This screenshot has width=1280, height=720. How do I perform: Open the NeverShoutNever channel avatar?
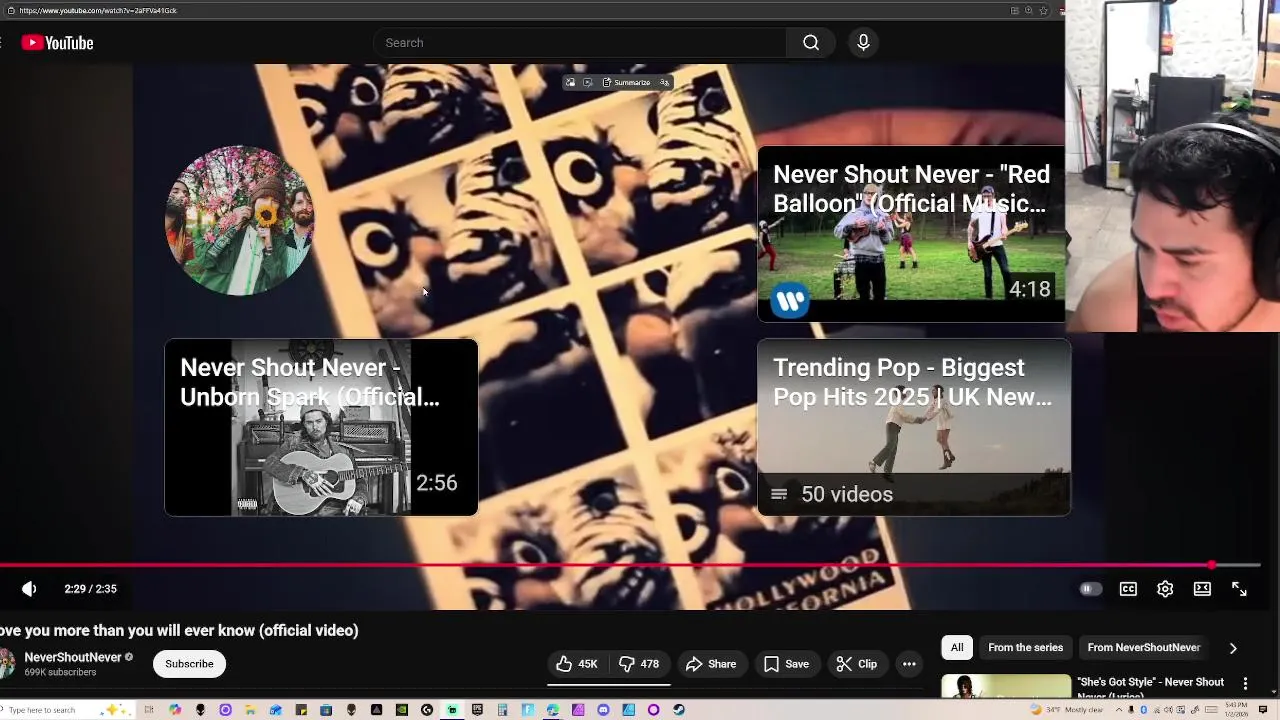tap(5, 664)
